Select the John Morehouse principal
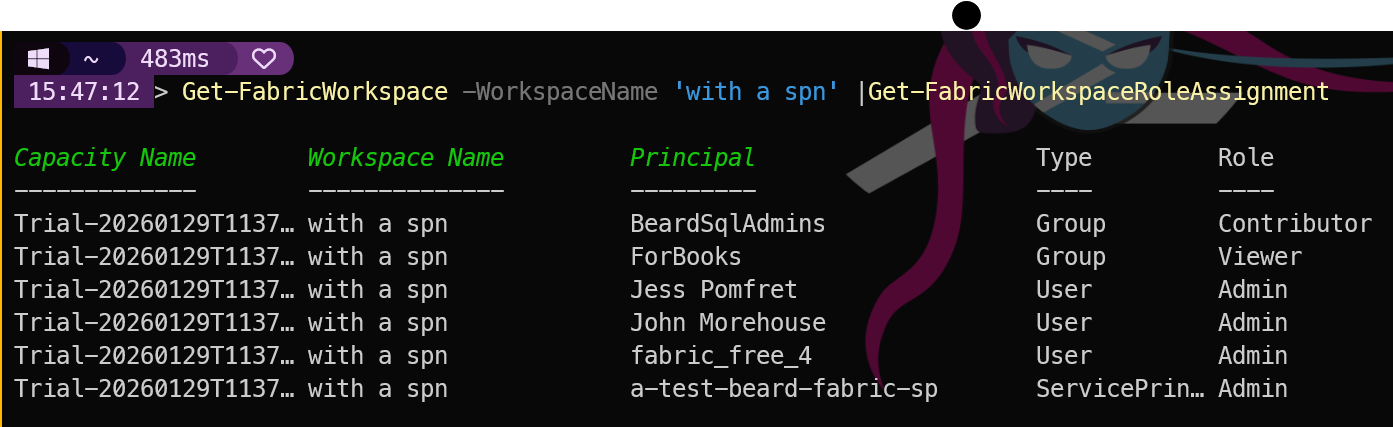Viewport: 1393px width, 427px height. (728, 323)
